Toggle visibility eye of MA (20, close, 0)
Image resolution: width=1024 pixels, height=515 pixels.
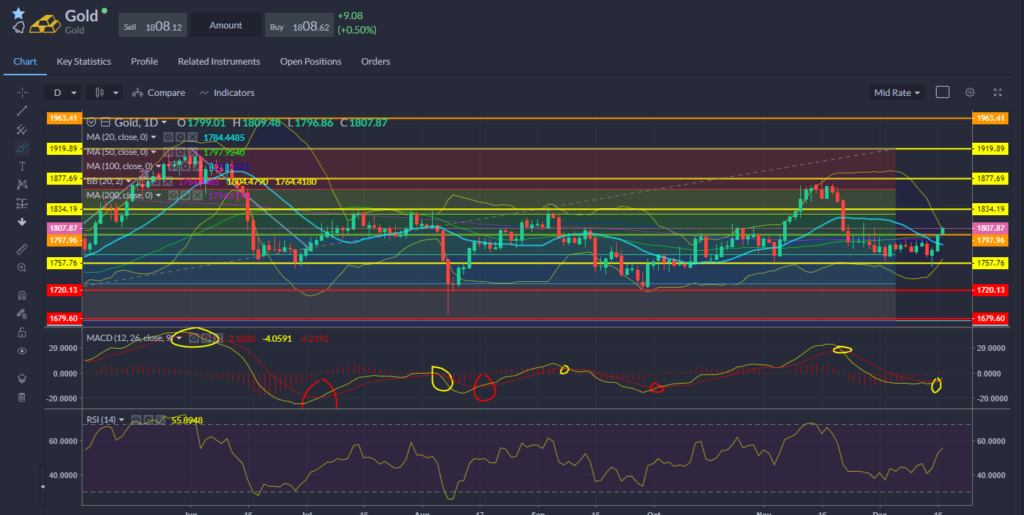168,137
